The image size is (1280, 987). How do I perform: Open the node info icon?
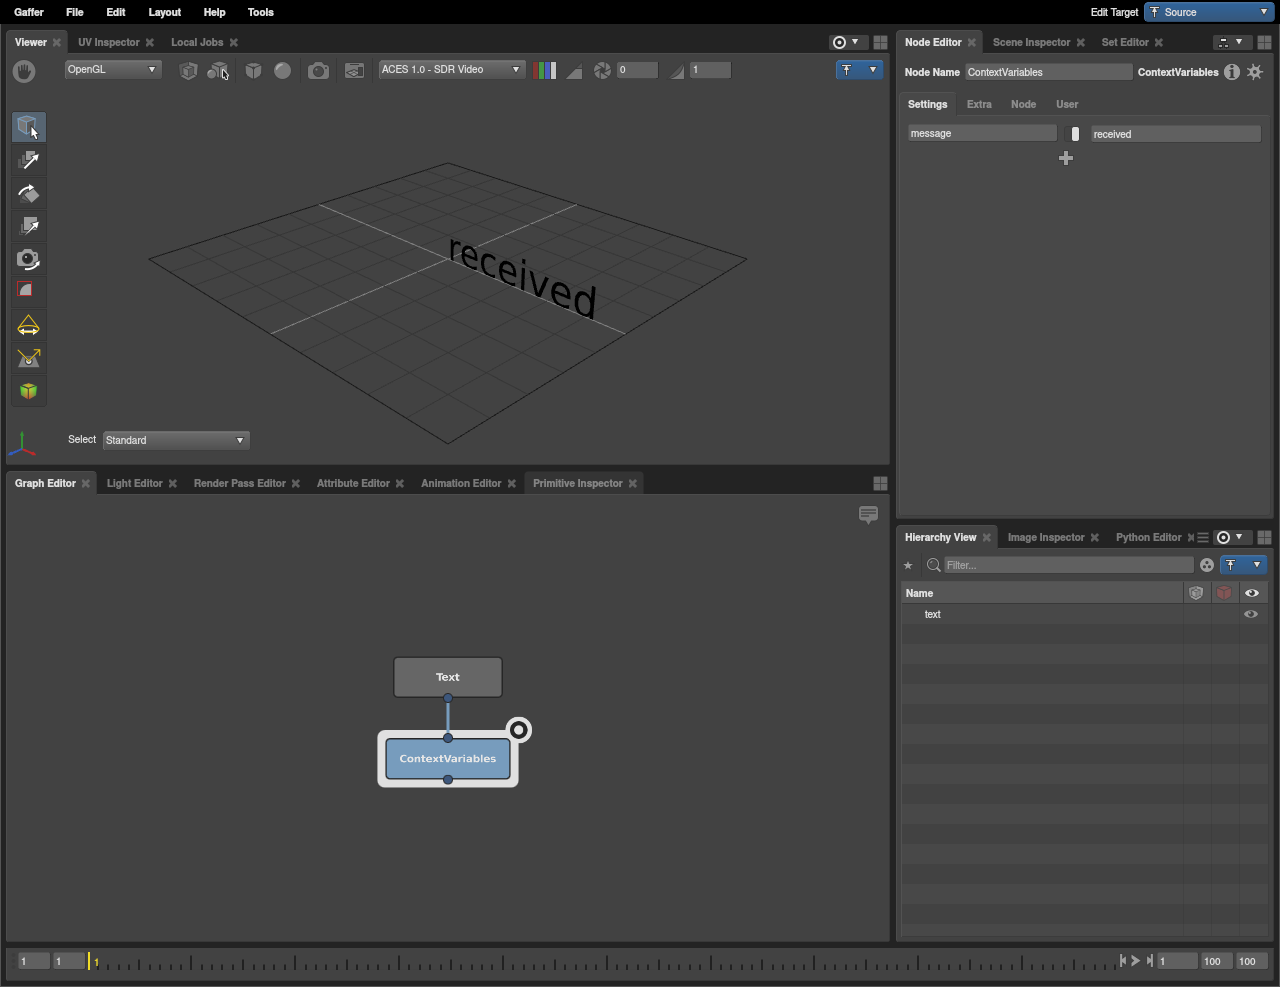click(x=1232, y=72)
